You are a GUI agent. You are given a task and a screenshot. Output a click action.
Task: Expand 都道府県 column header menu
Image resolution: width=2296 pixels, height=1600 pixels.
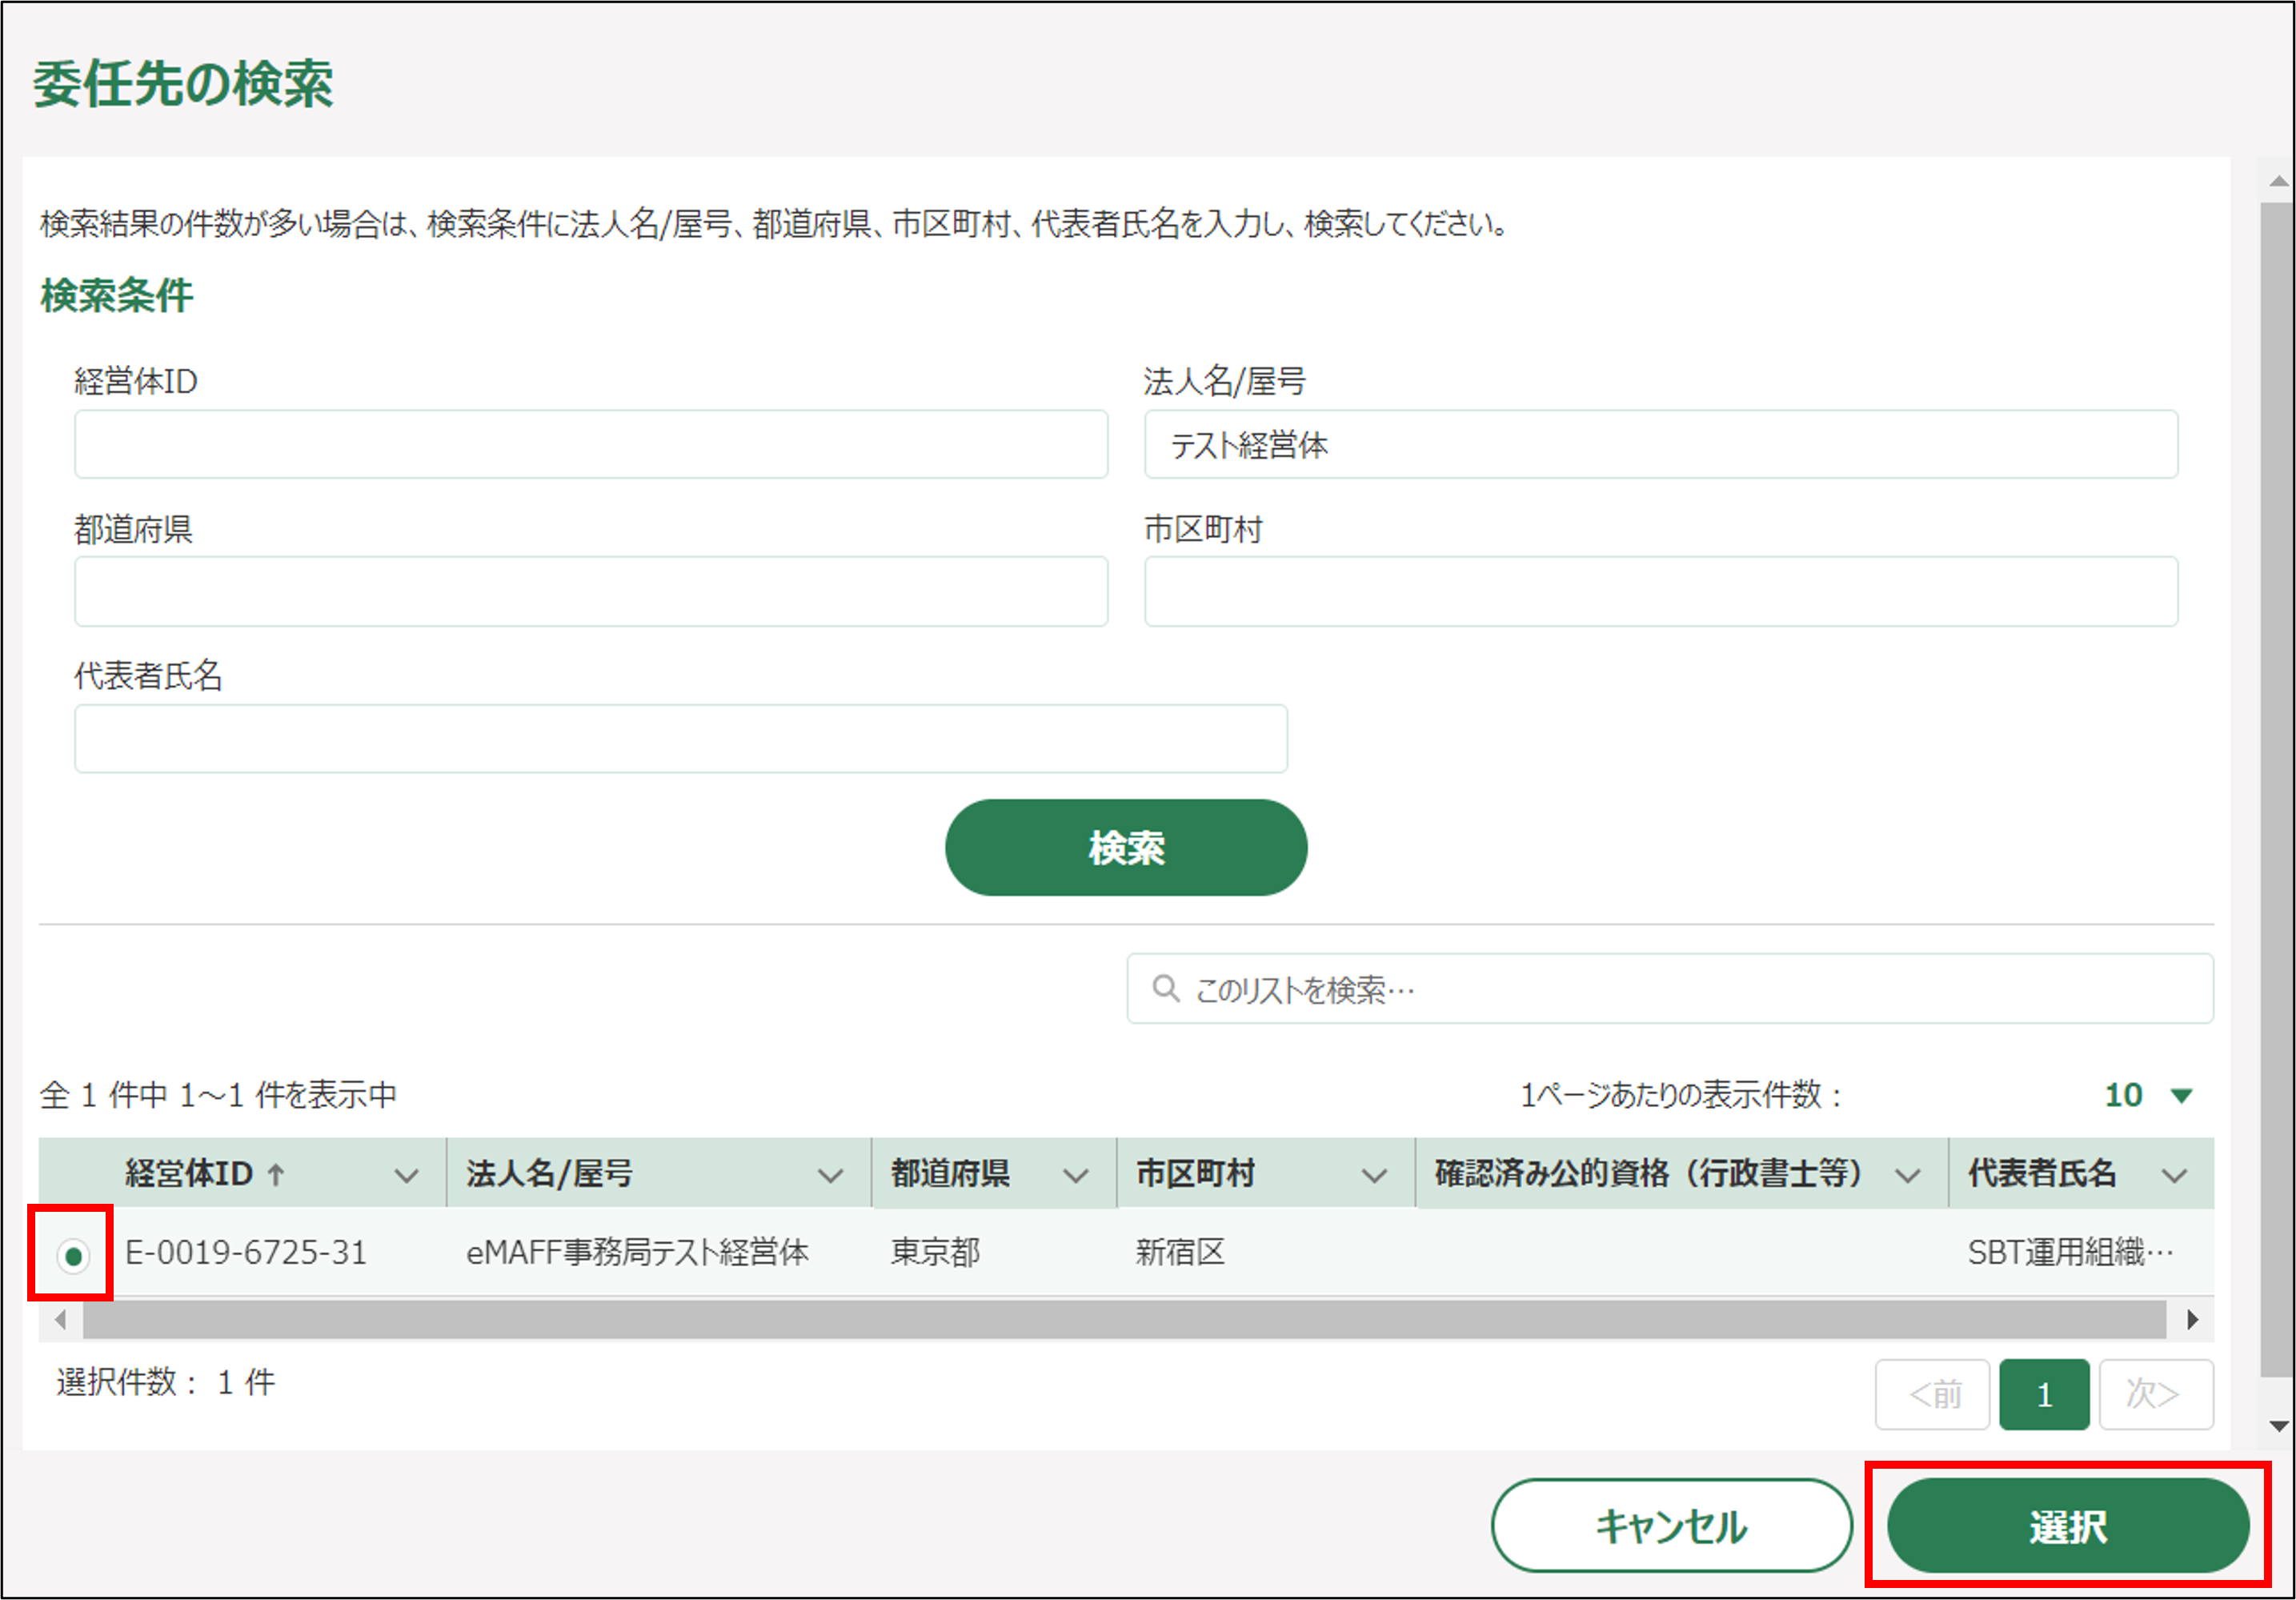point(1075,1176)
